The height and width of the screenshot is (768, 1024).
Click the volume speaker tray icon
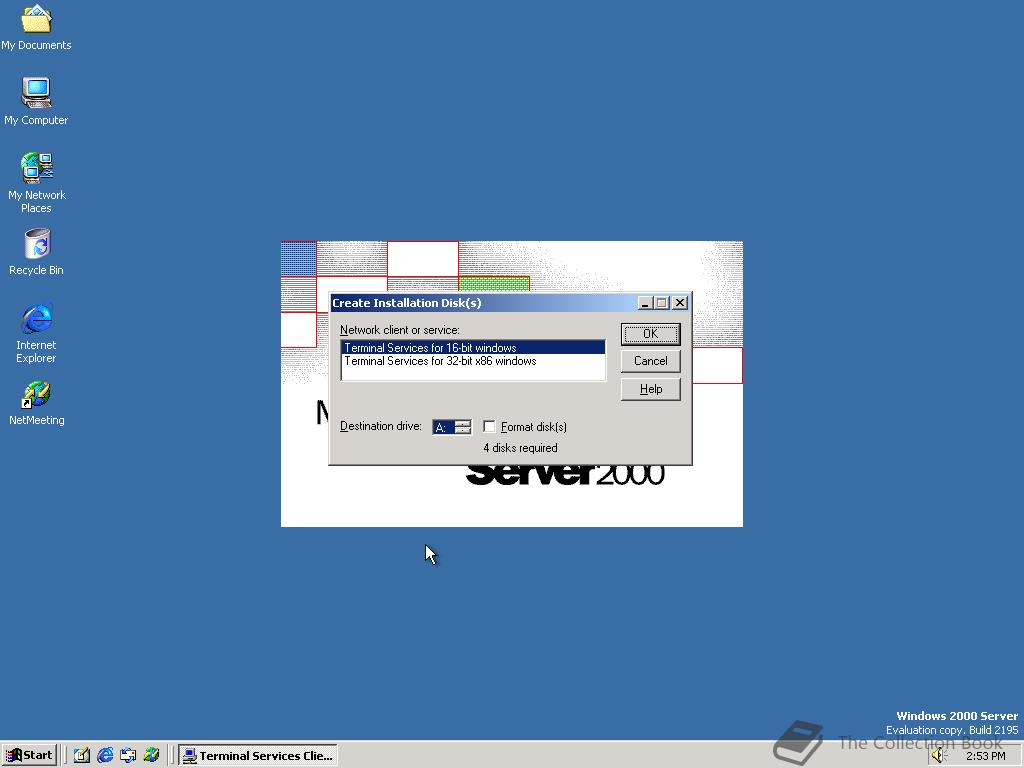[x=939, y=756]
